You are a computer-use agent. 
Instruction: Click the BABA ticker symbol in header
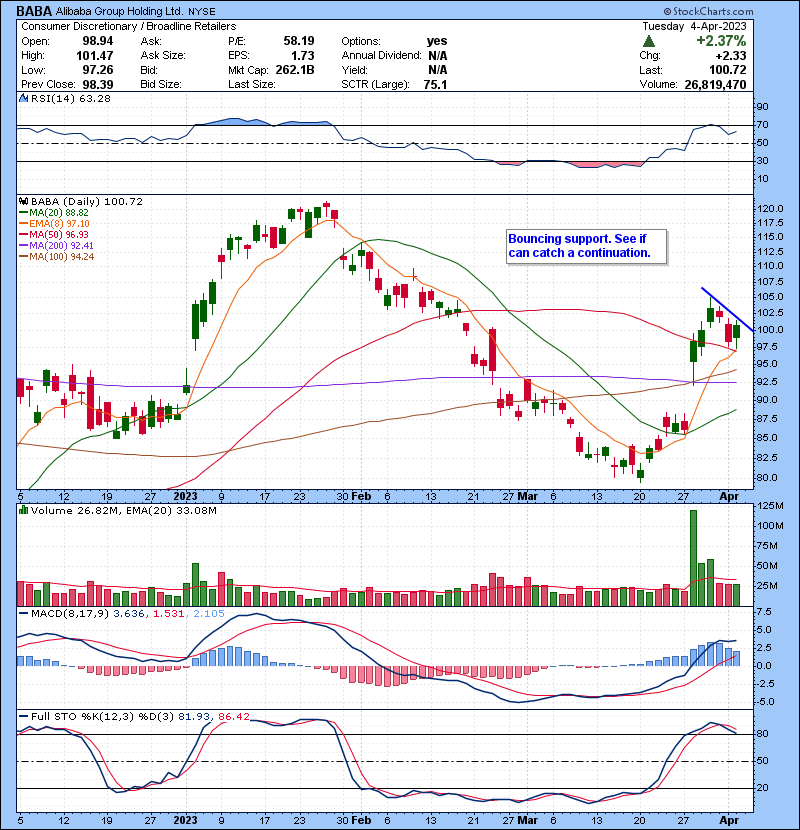34,11
